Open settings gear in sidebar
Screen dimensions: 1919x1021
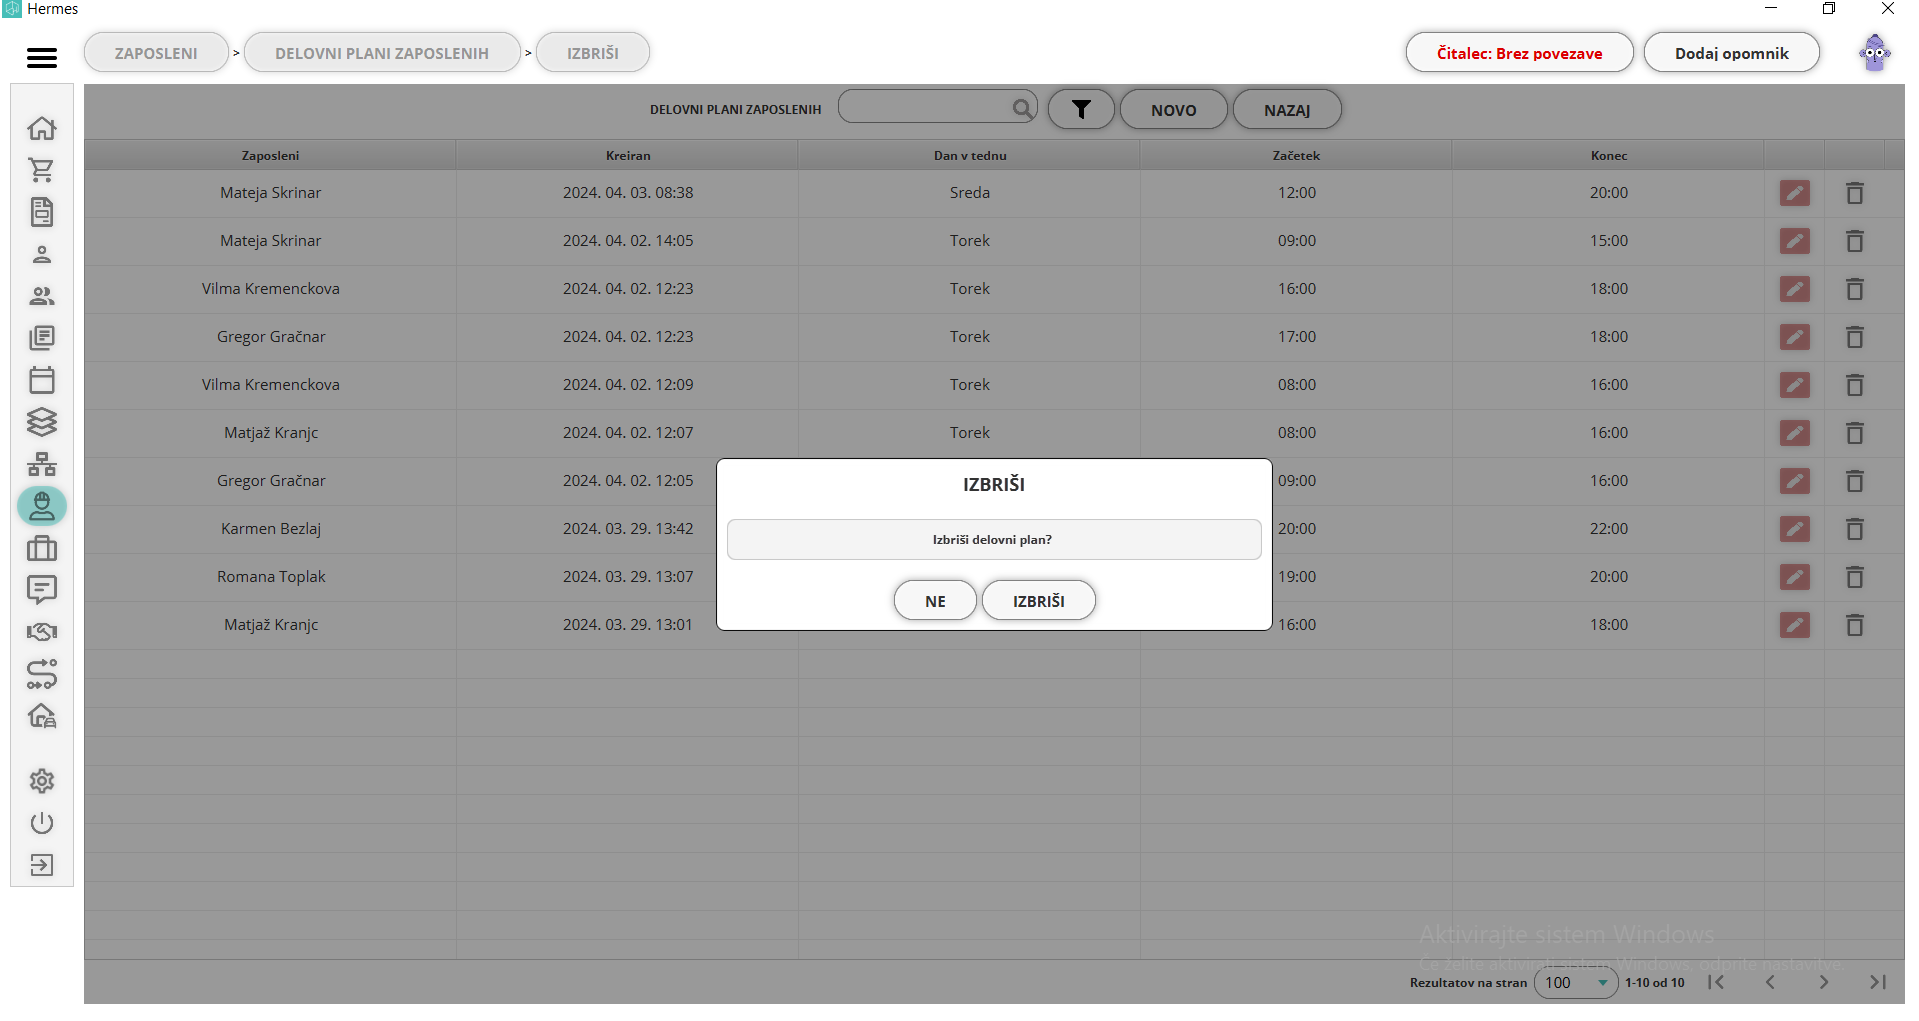(42, 781)
